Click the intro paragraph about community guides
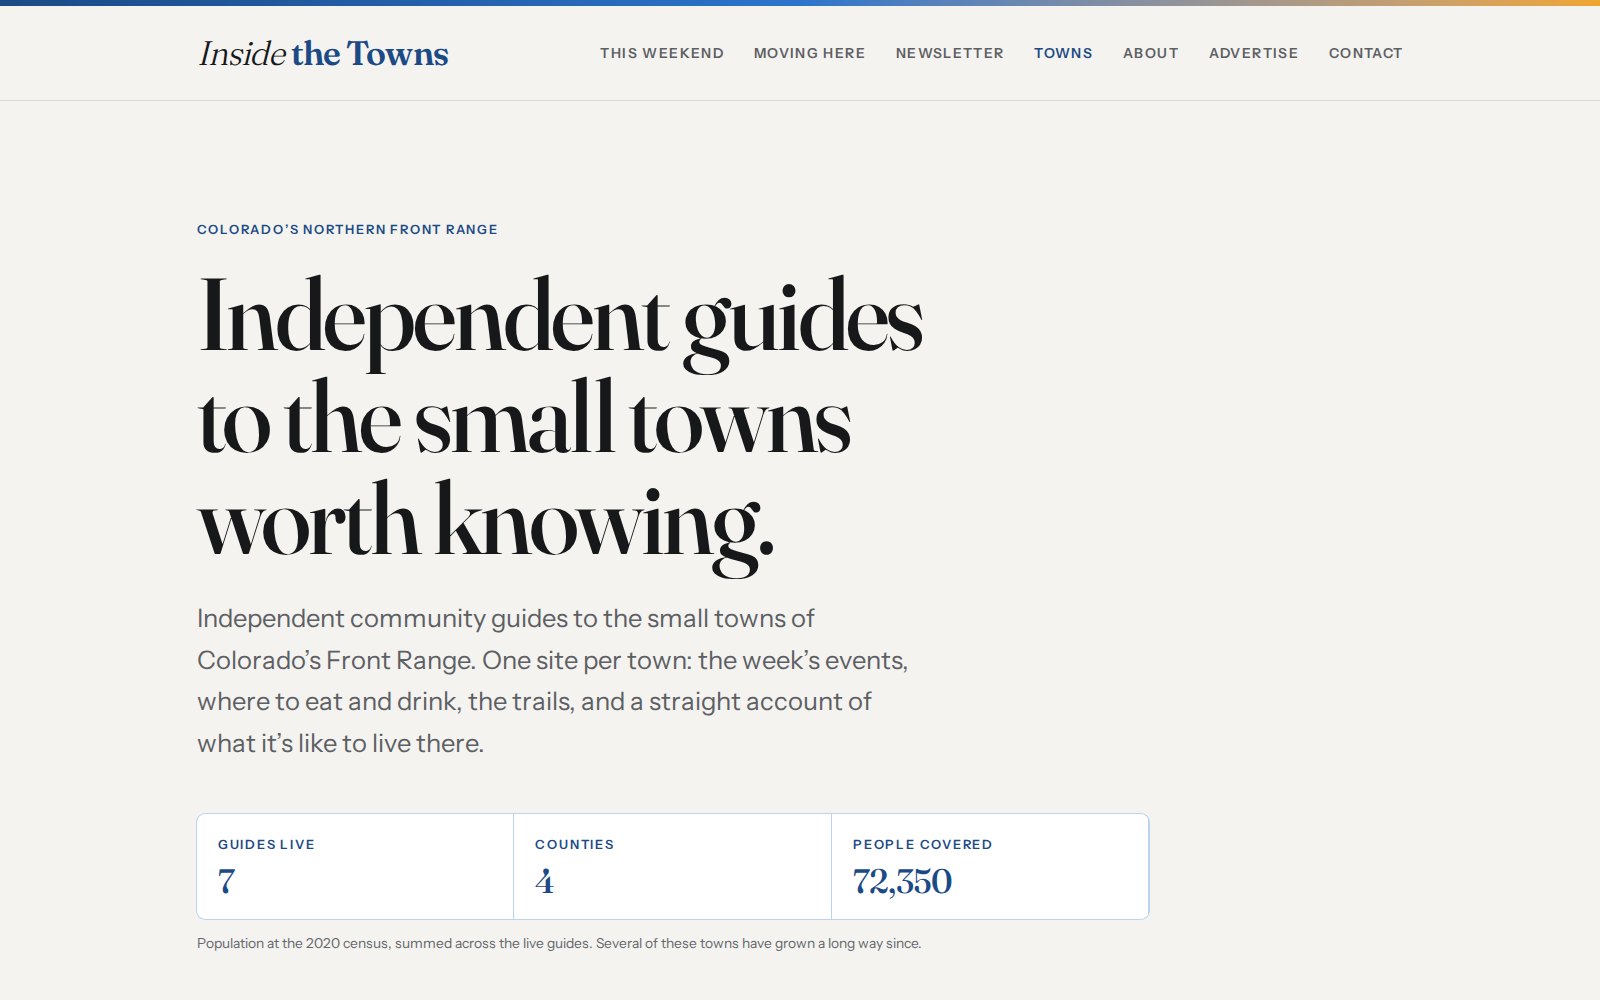 click(552, 681)
